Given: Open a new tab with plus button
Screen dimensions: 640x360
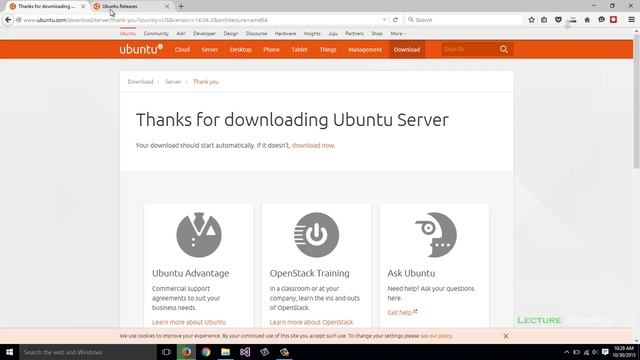Looking at the screenshot, I should [181, 6].
